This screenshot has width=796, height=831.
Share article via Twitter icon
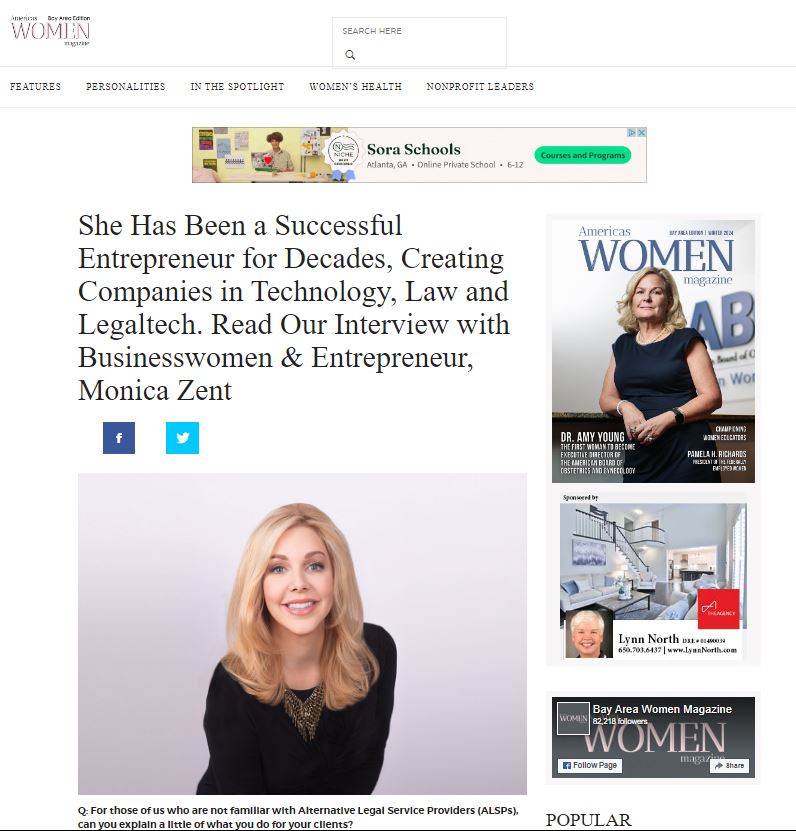click(182, 438)
